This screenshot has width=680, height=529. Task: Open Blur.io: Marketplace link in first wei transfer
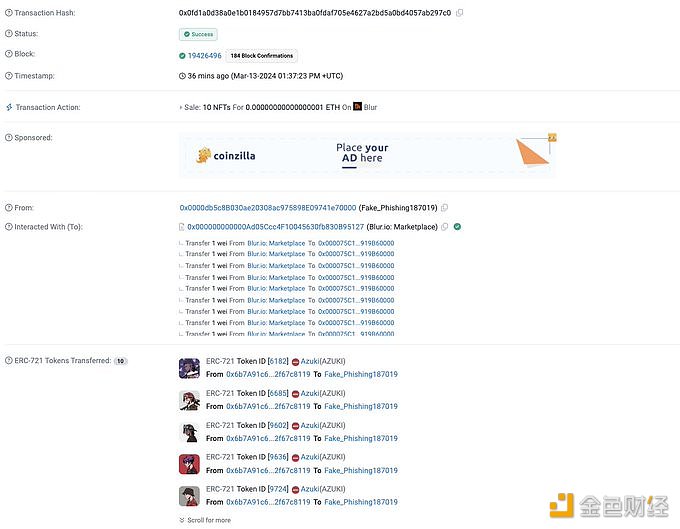click(x=276, y=243)
